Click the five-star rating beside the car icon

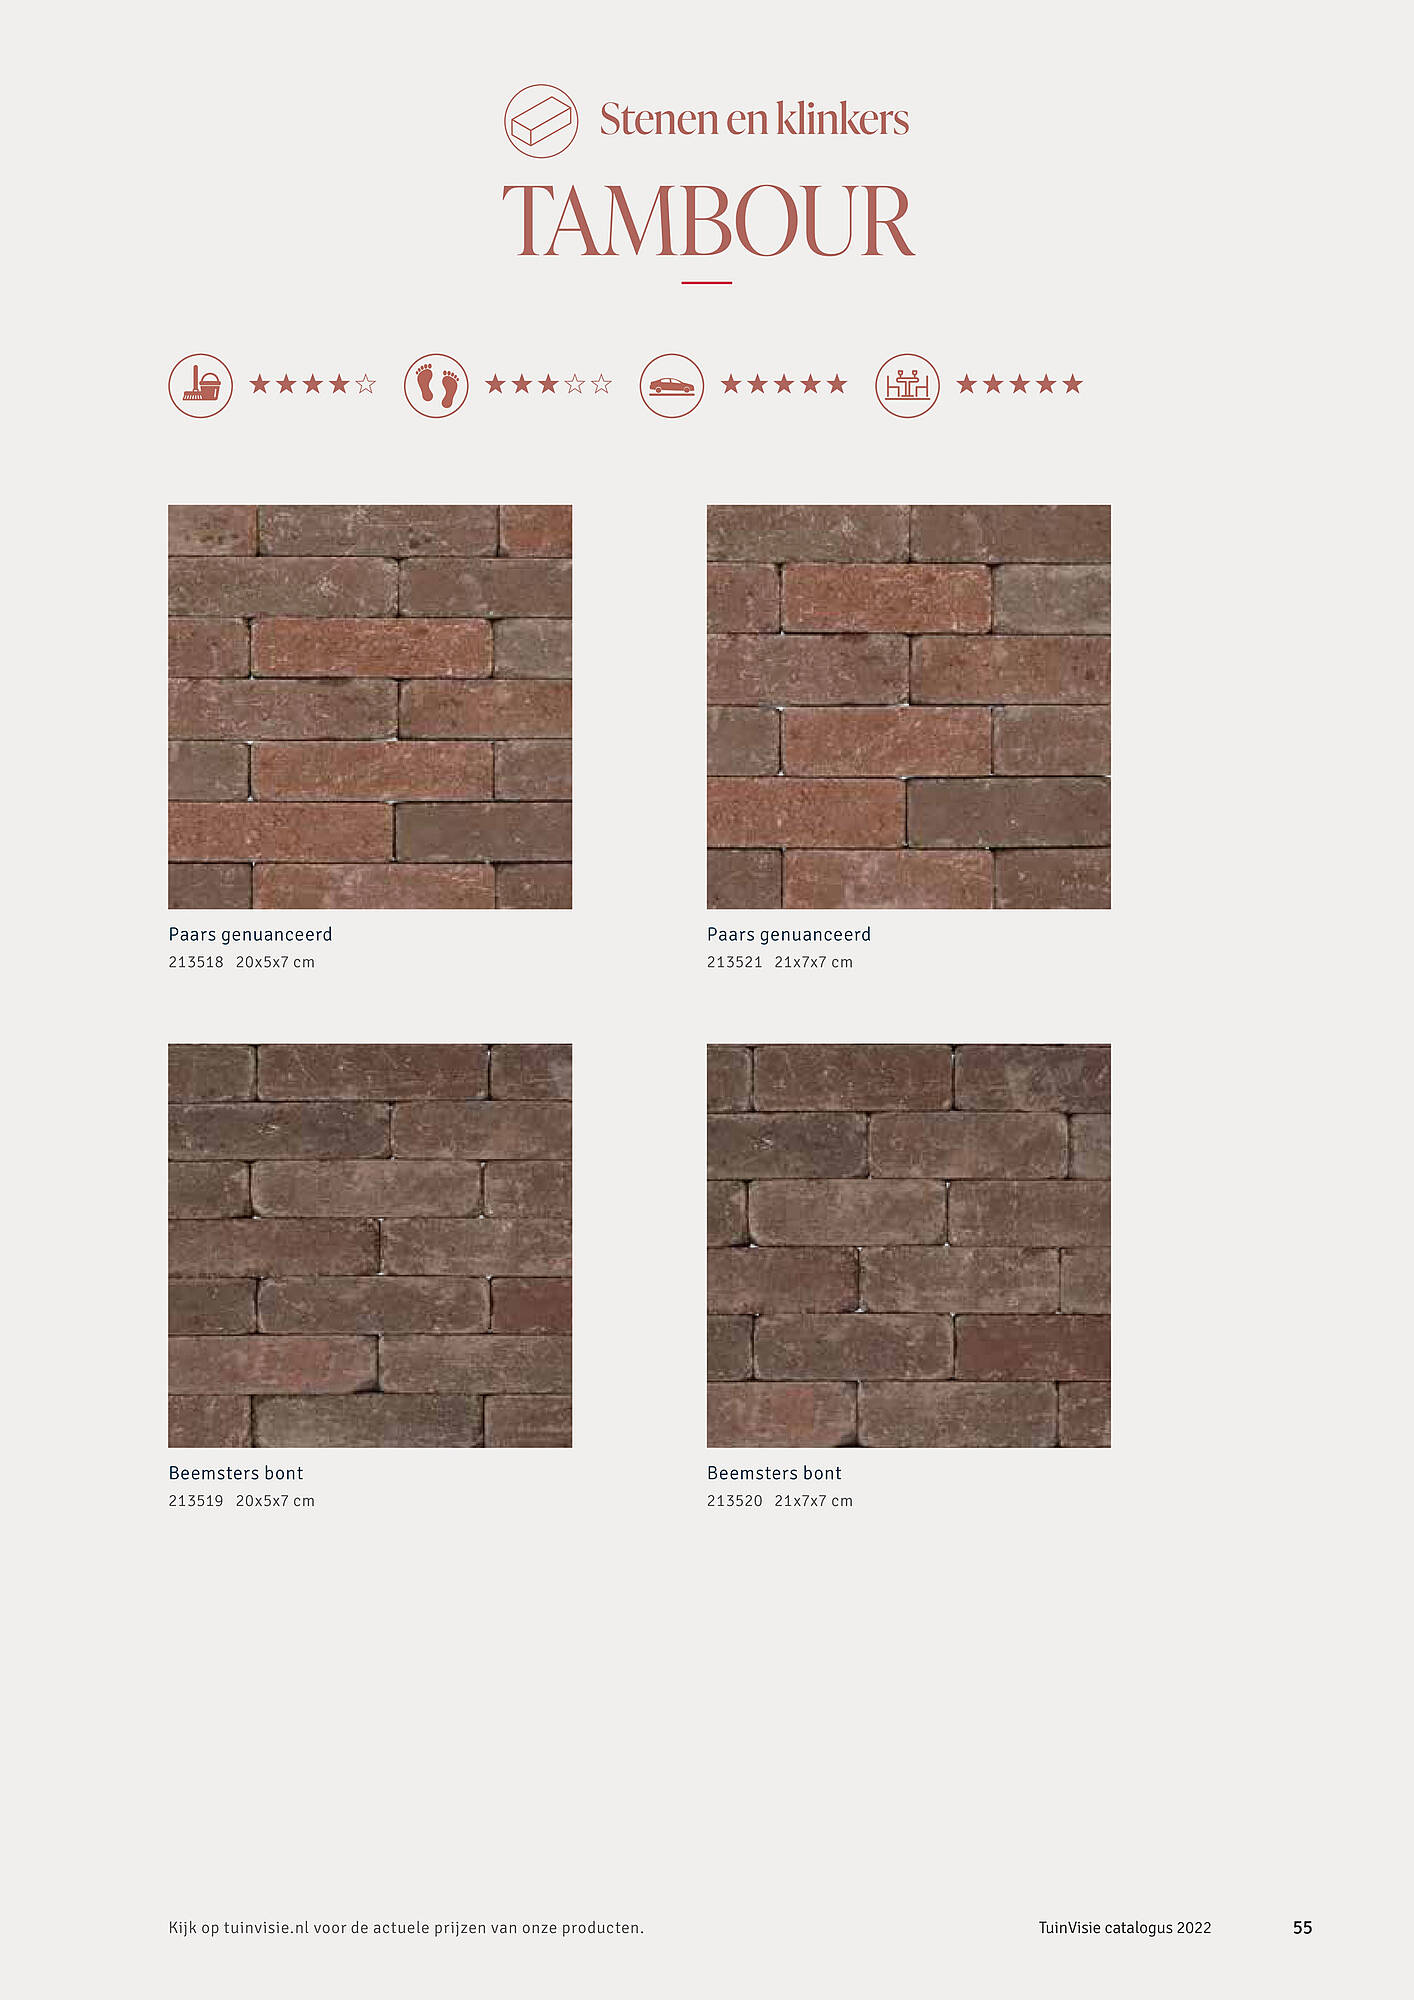784,384
